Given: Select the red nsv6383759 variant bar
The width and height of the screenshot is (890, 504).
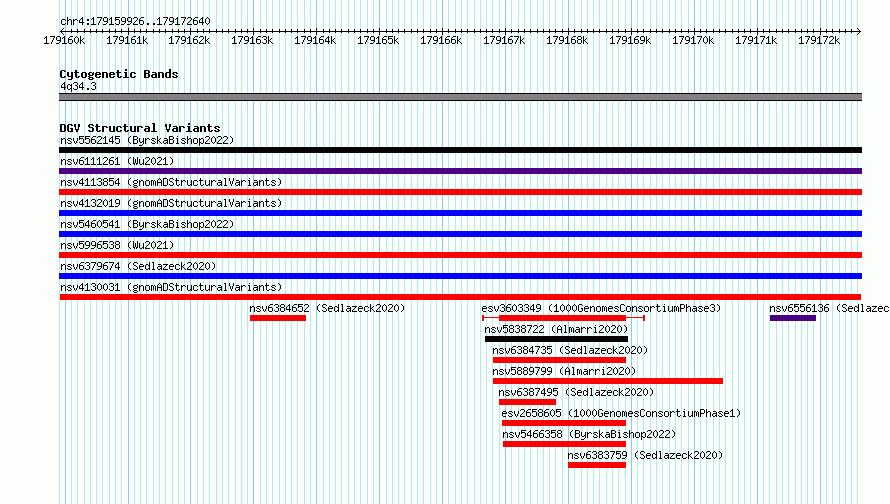Looking at the screenshot, I should (x=597, y=465).
